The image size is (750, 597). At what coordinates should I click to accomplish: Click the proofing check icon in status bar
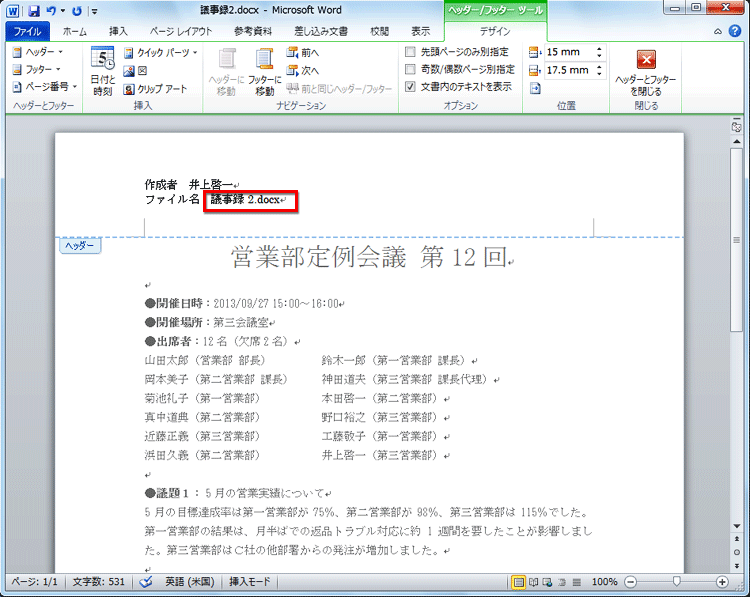(x=146, y=582)
